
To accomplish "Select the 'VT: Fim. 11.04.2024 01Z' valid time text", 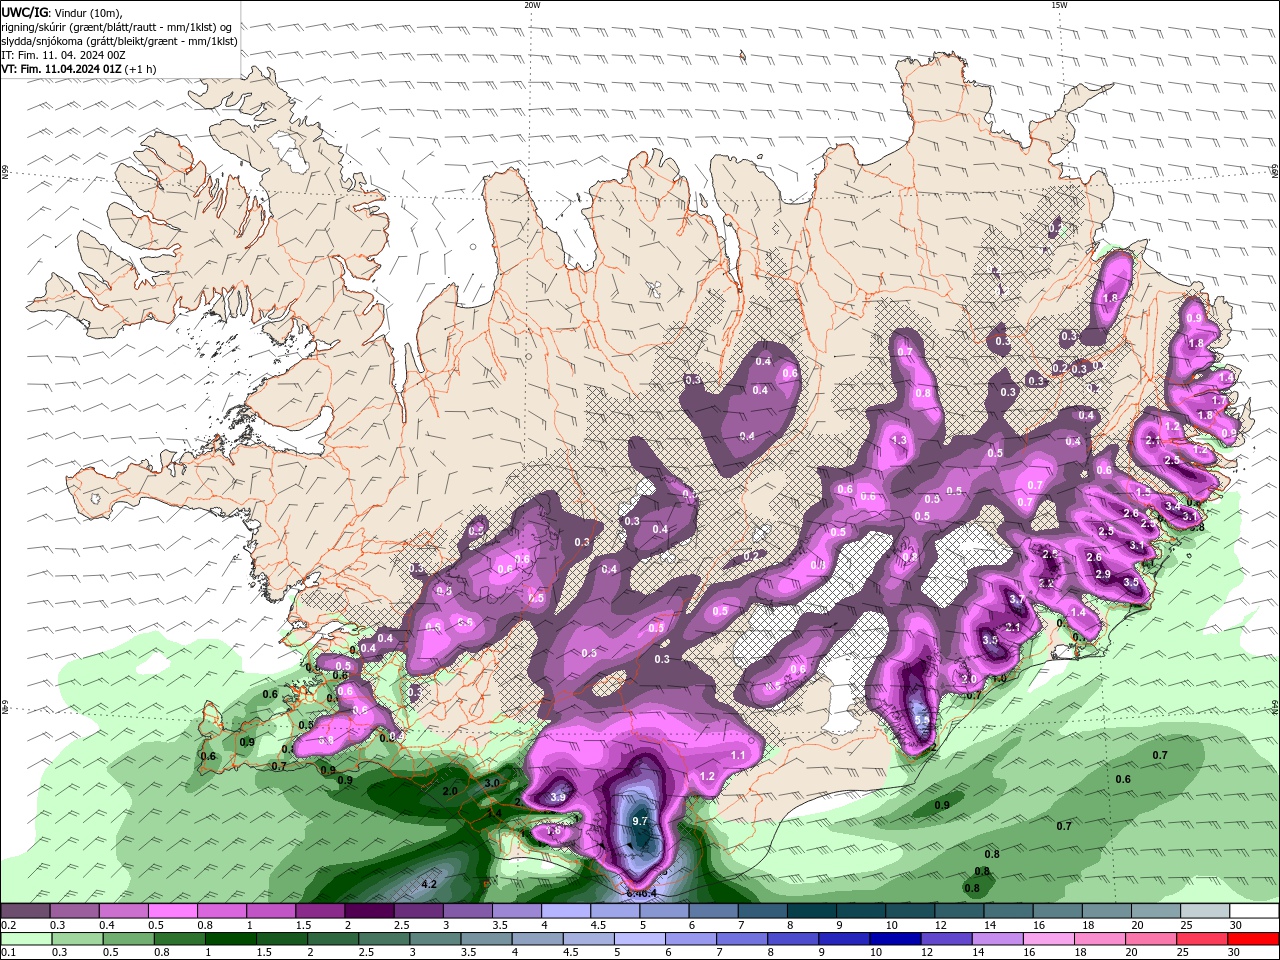I will point(61,69).
